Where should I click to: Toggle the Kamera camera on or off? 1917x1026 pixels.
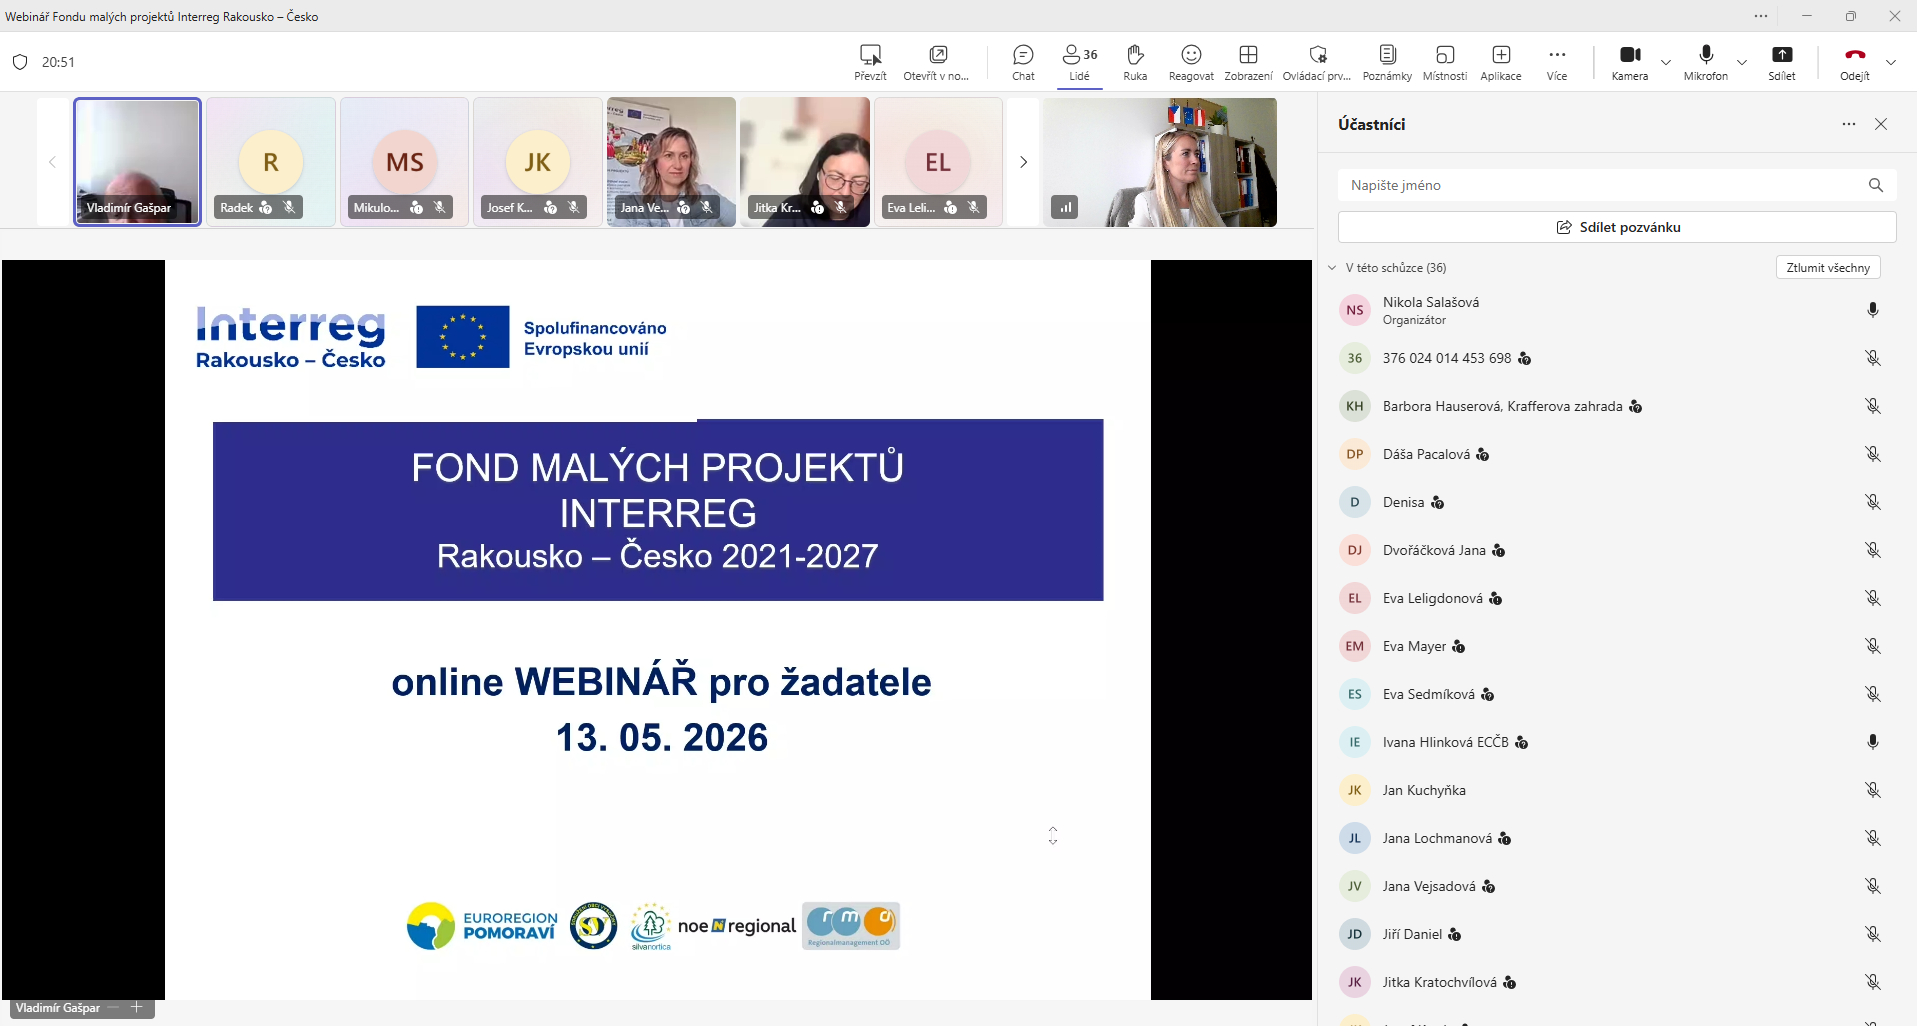pyautogui.click(x=1630, y=62)
